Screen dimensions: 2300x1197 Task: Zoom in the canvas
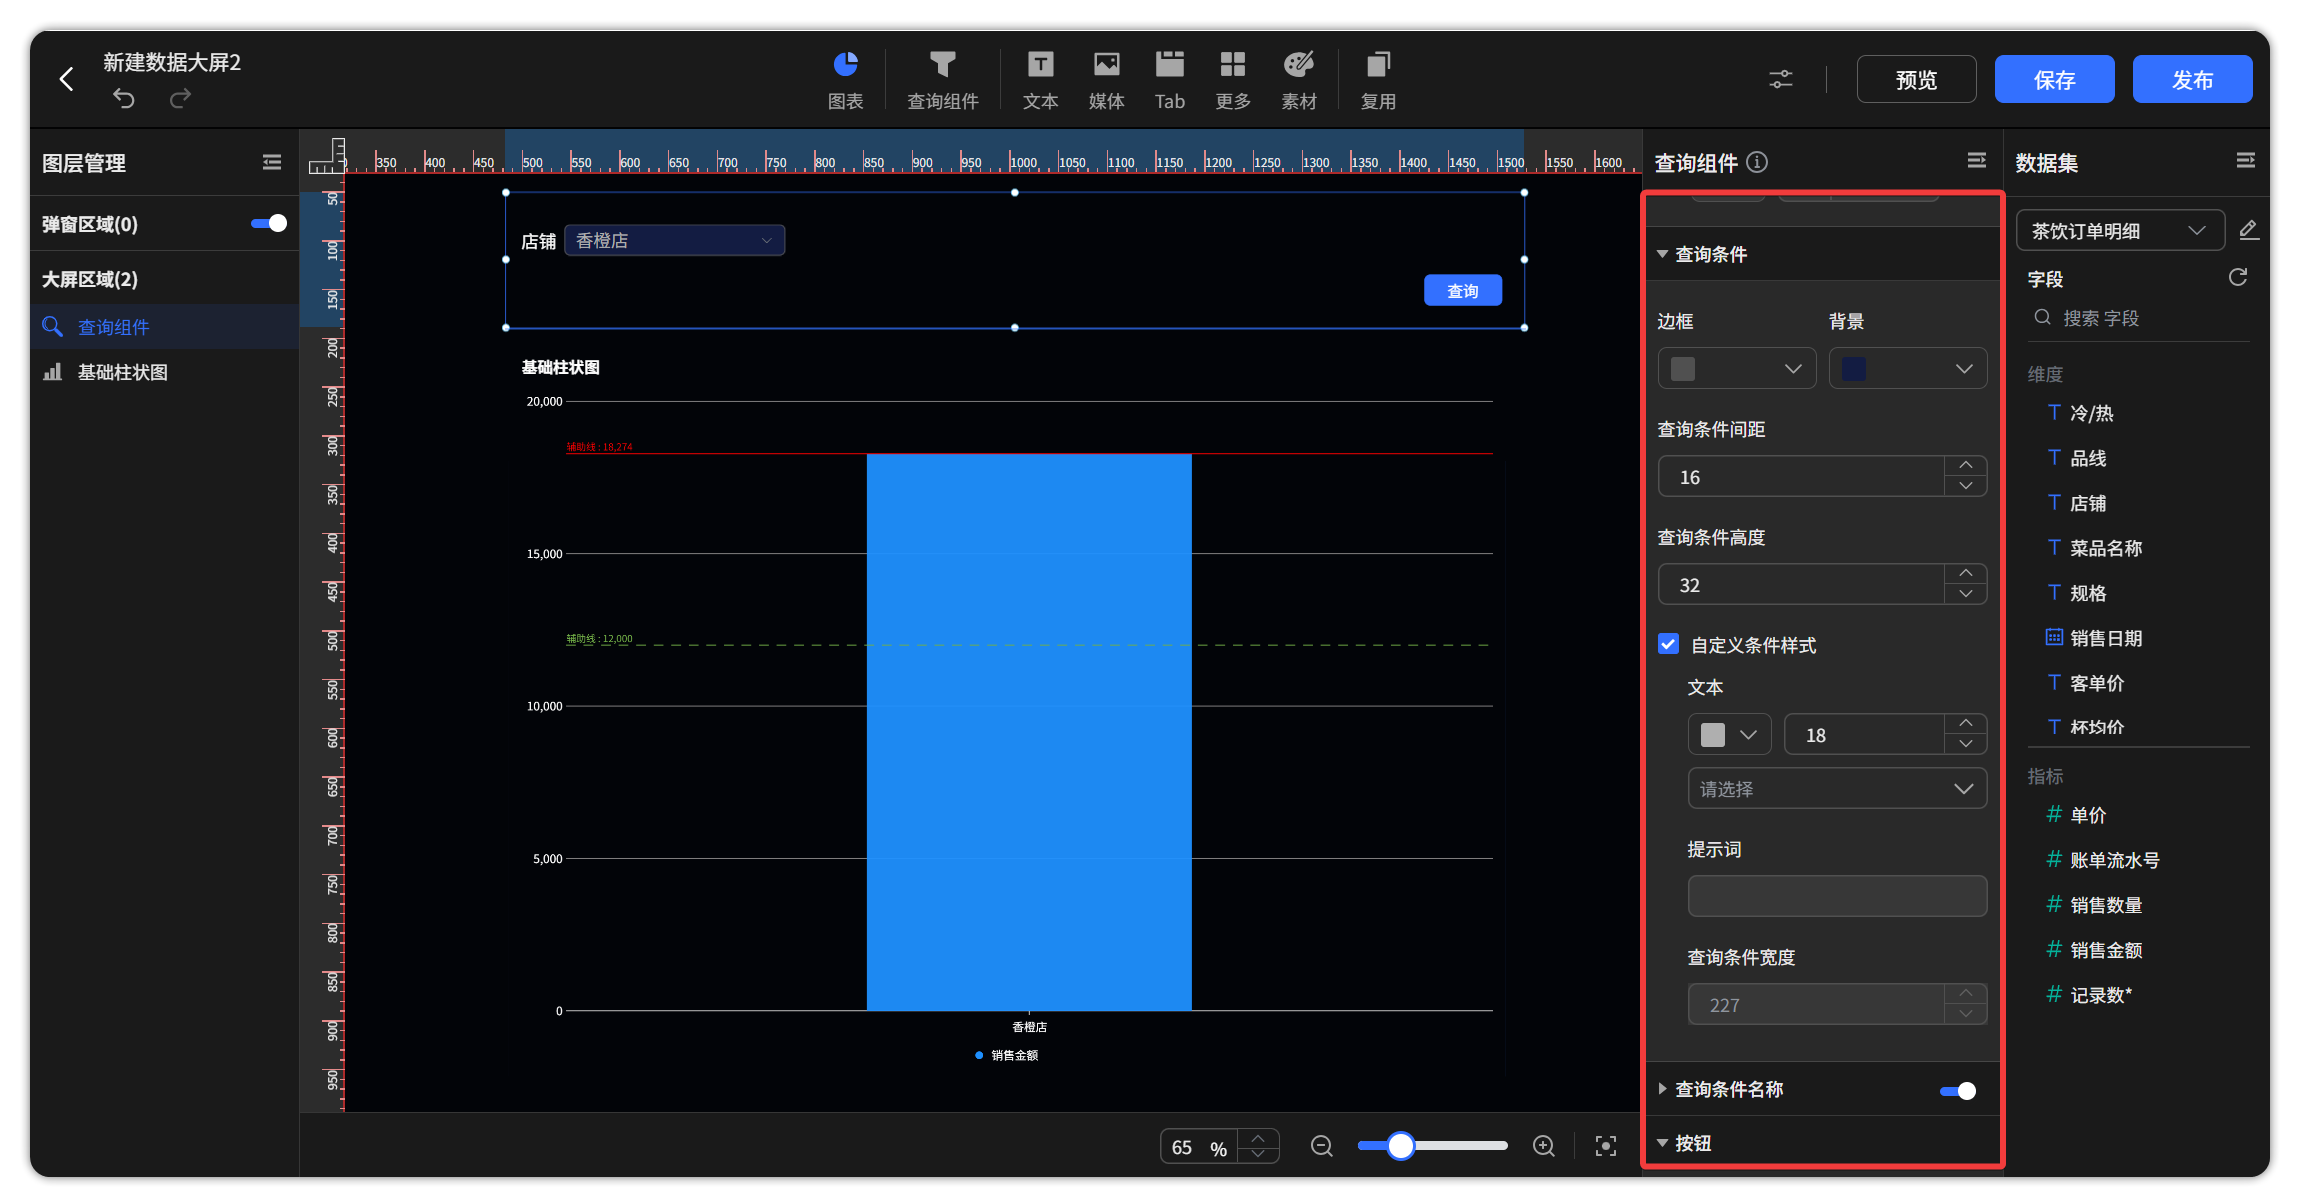1544,1146
